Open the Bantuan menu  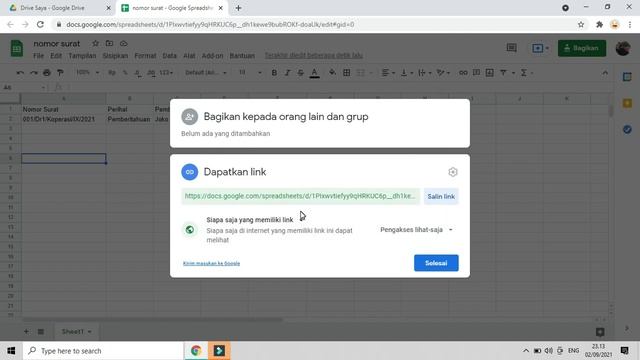coord(242,56)
